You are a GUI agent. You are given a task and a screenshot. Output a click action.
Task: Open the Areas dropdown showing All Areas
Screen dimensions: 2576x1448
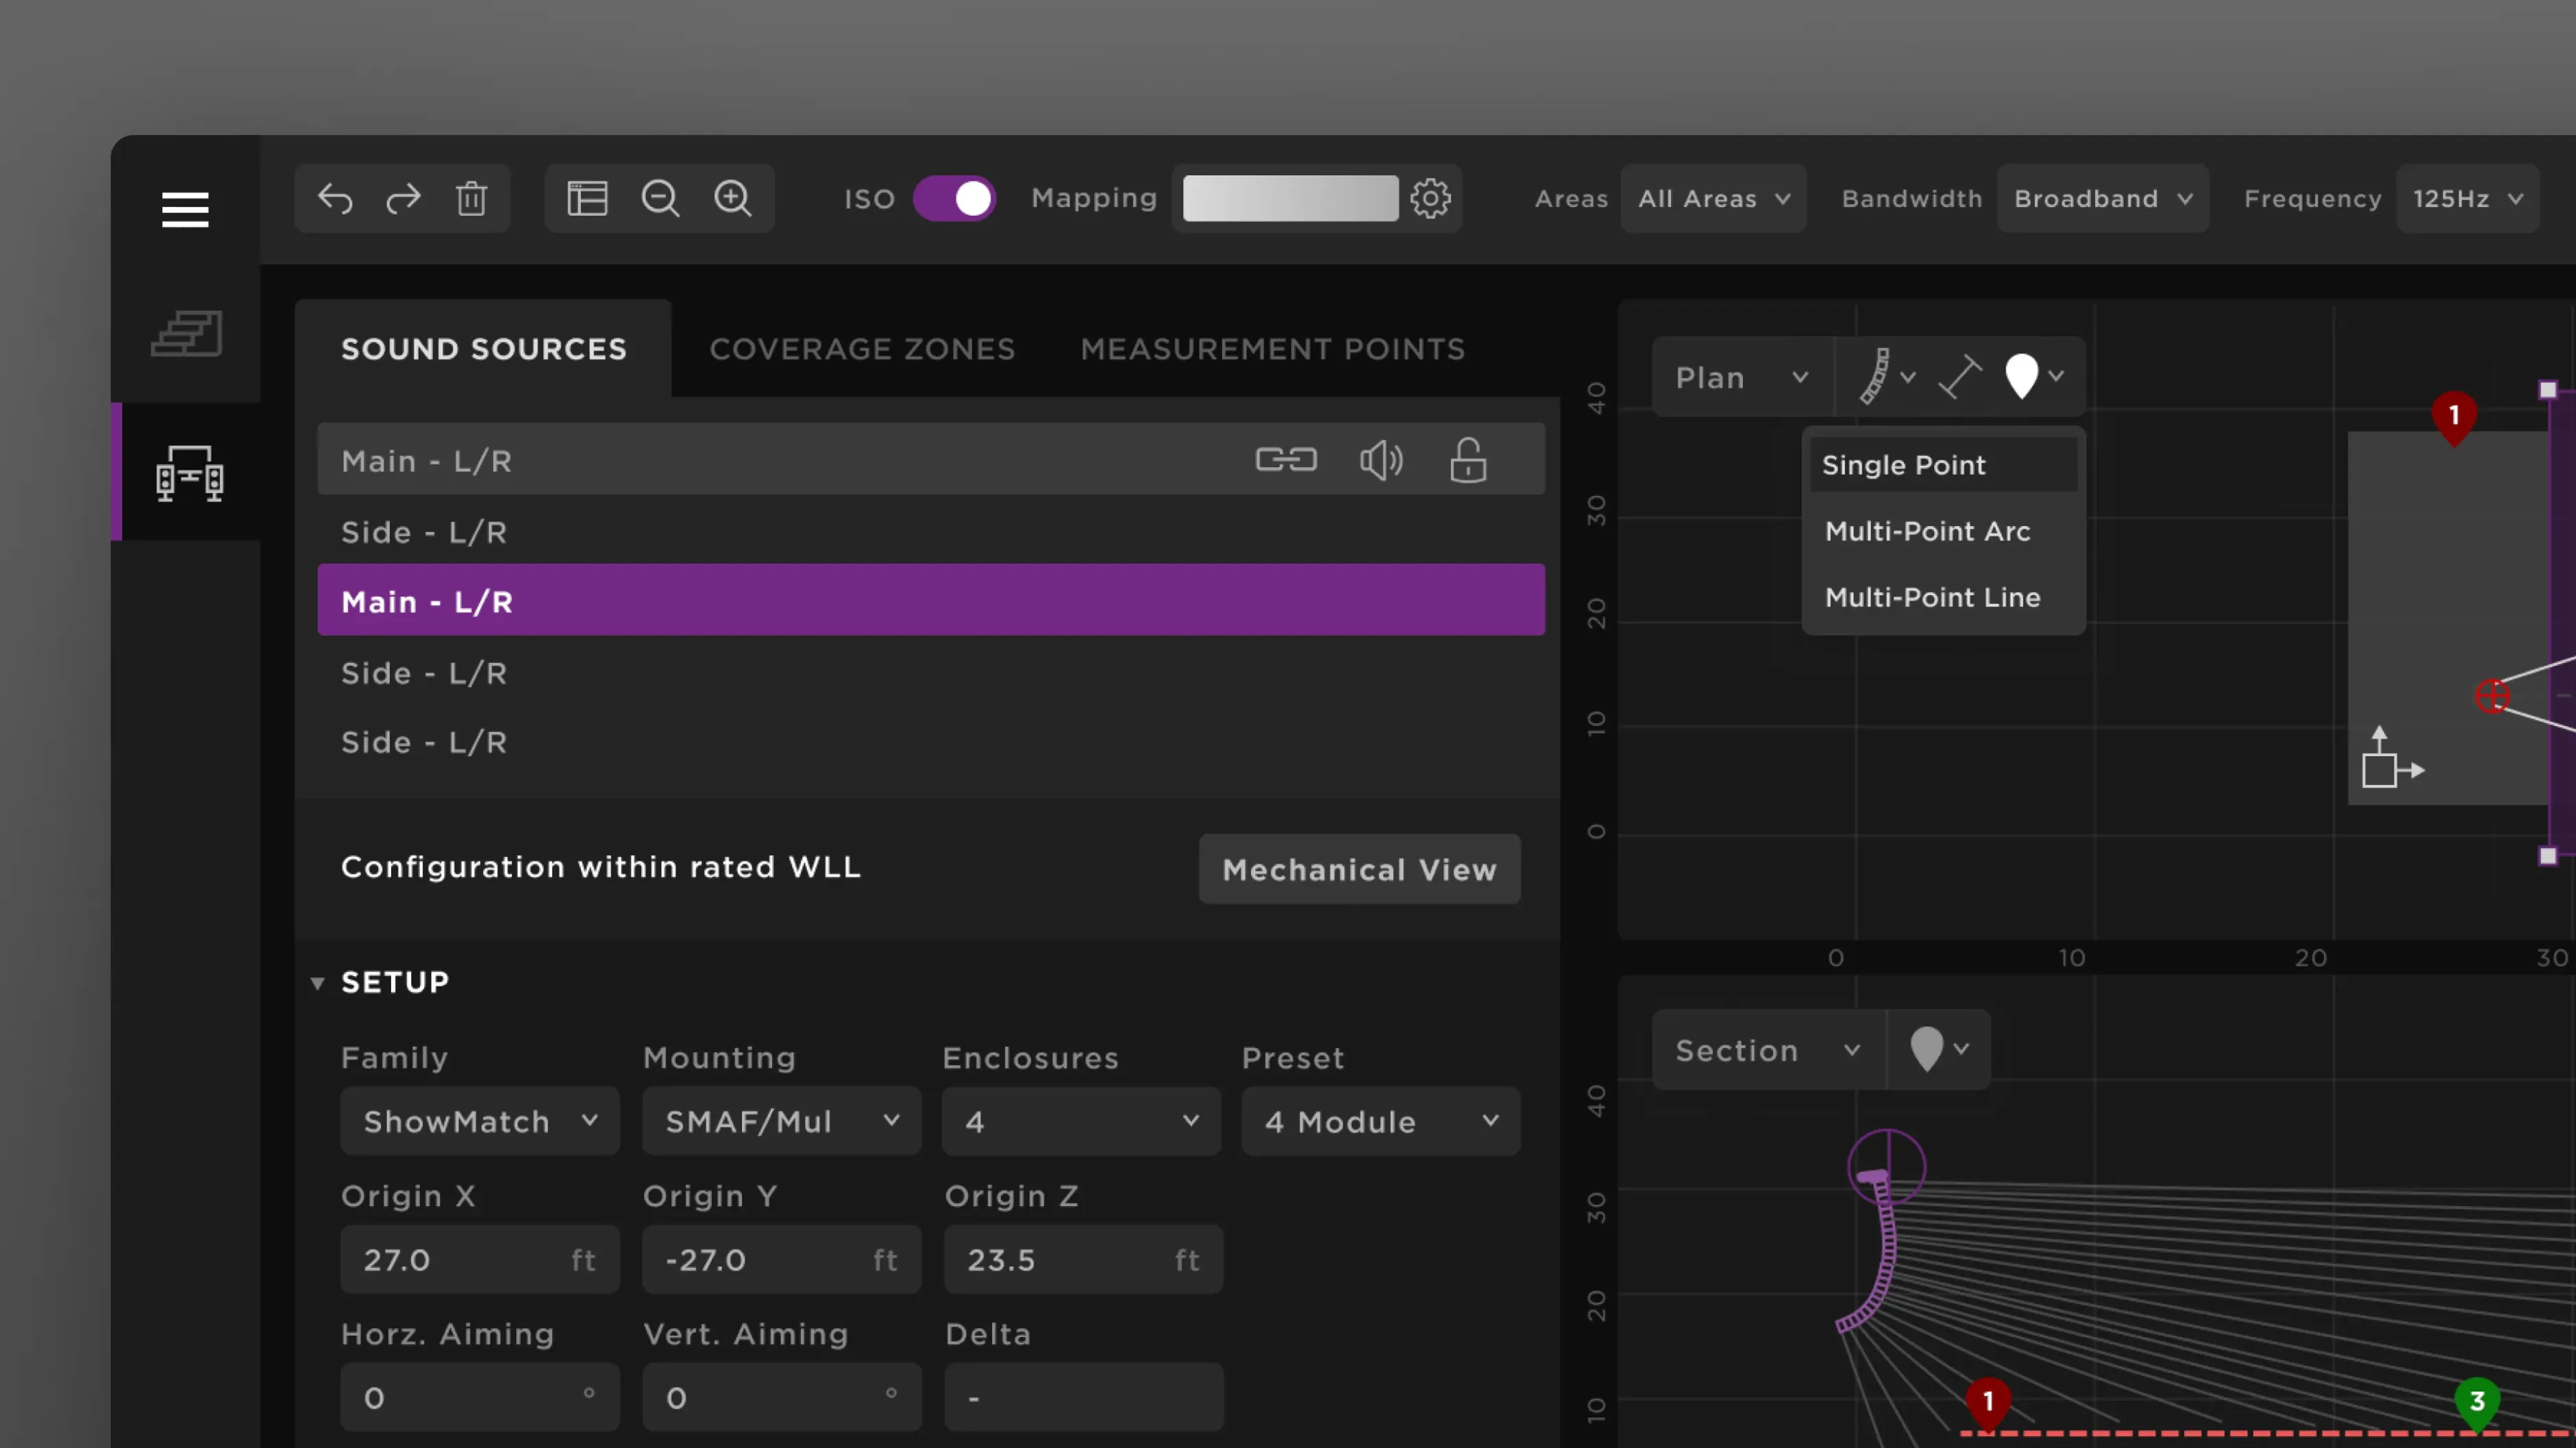click(1713, 198)
